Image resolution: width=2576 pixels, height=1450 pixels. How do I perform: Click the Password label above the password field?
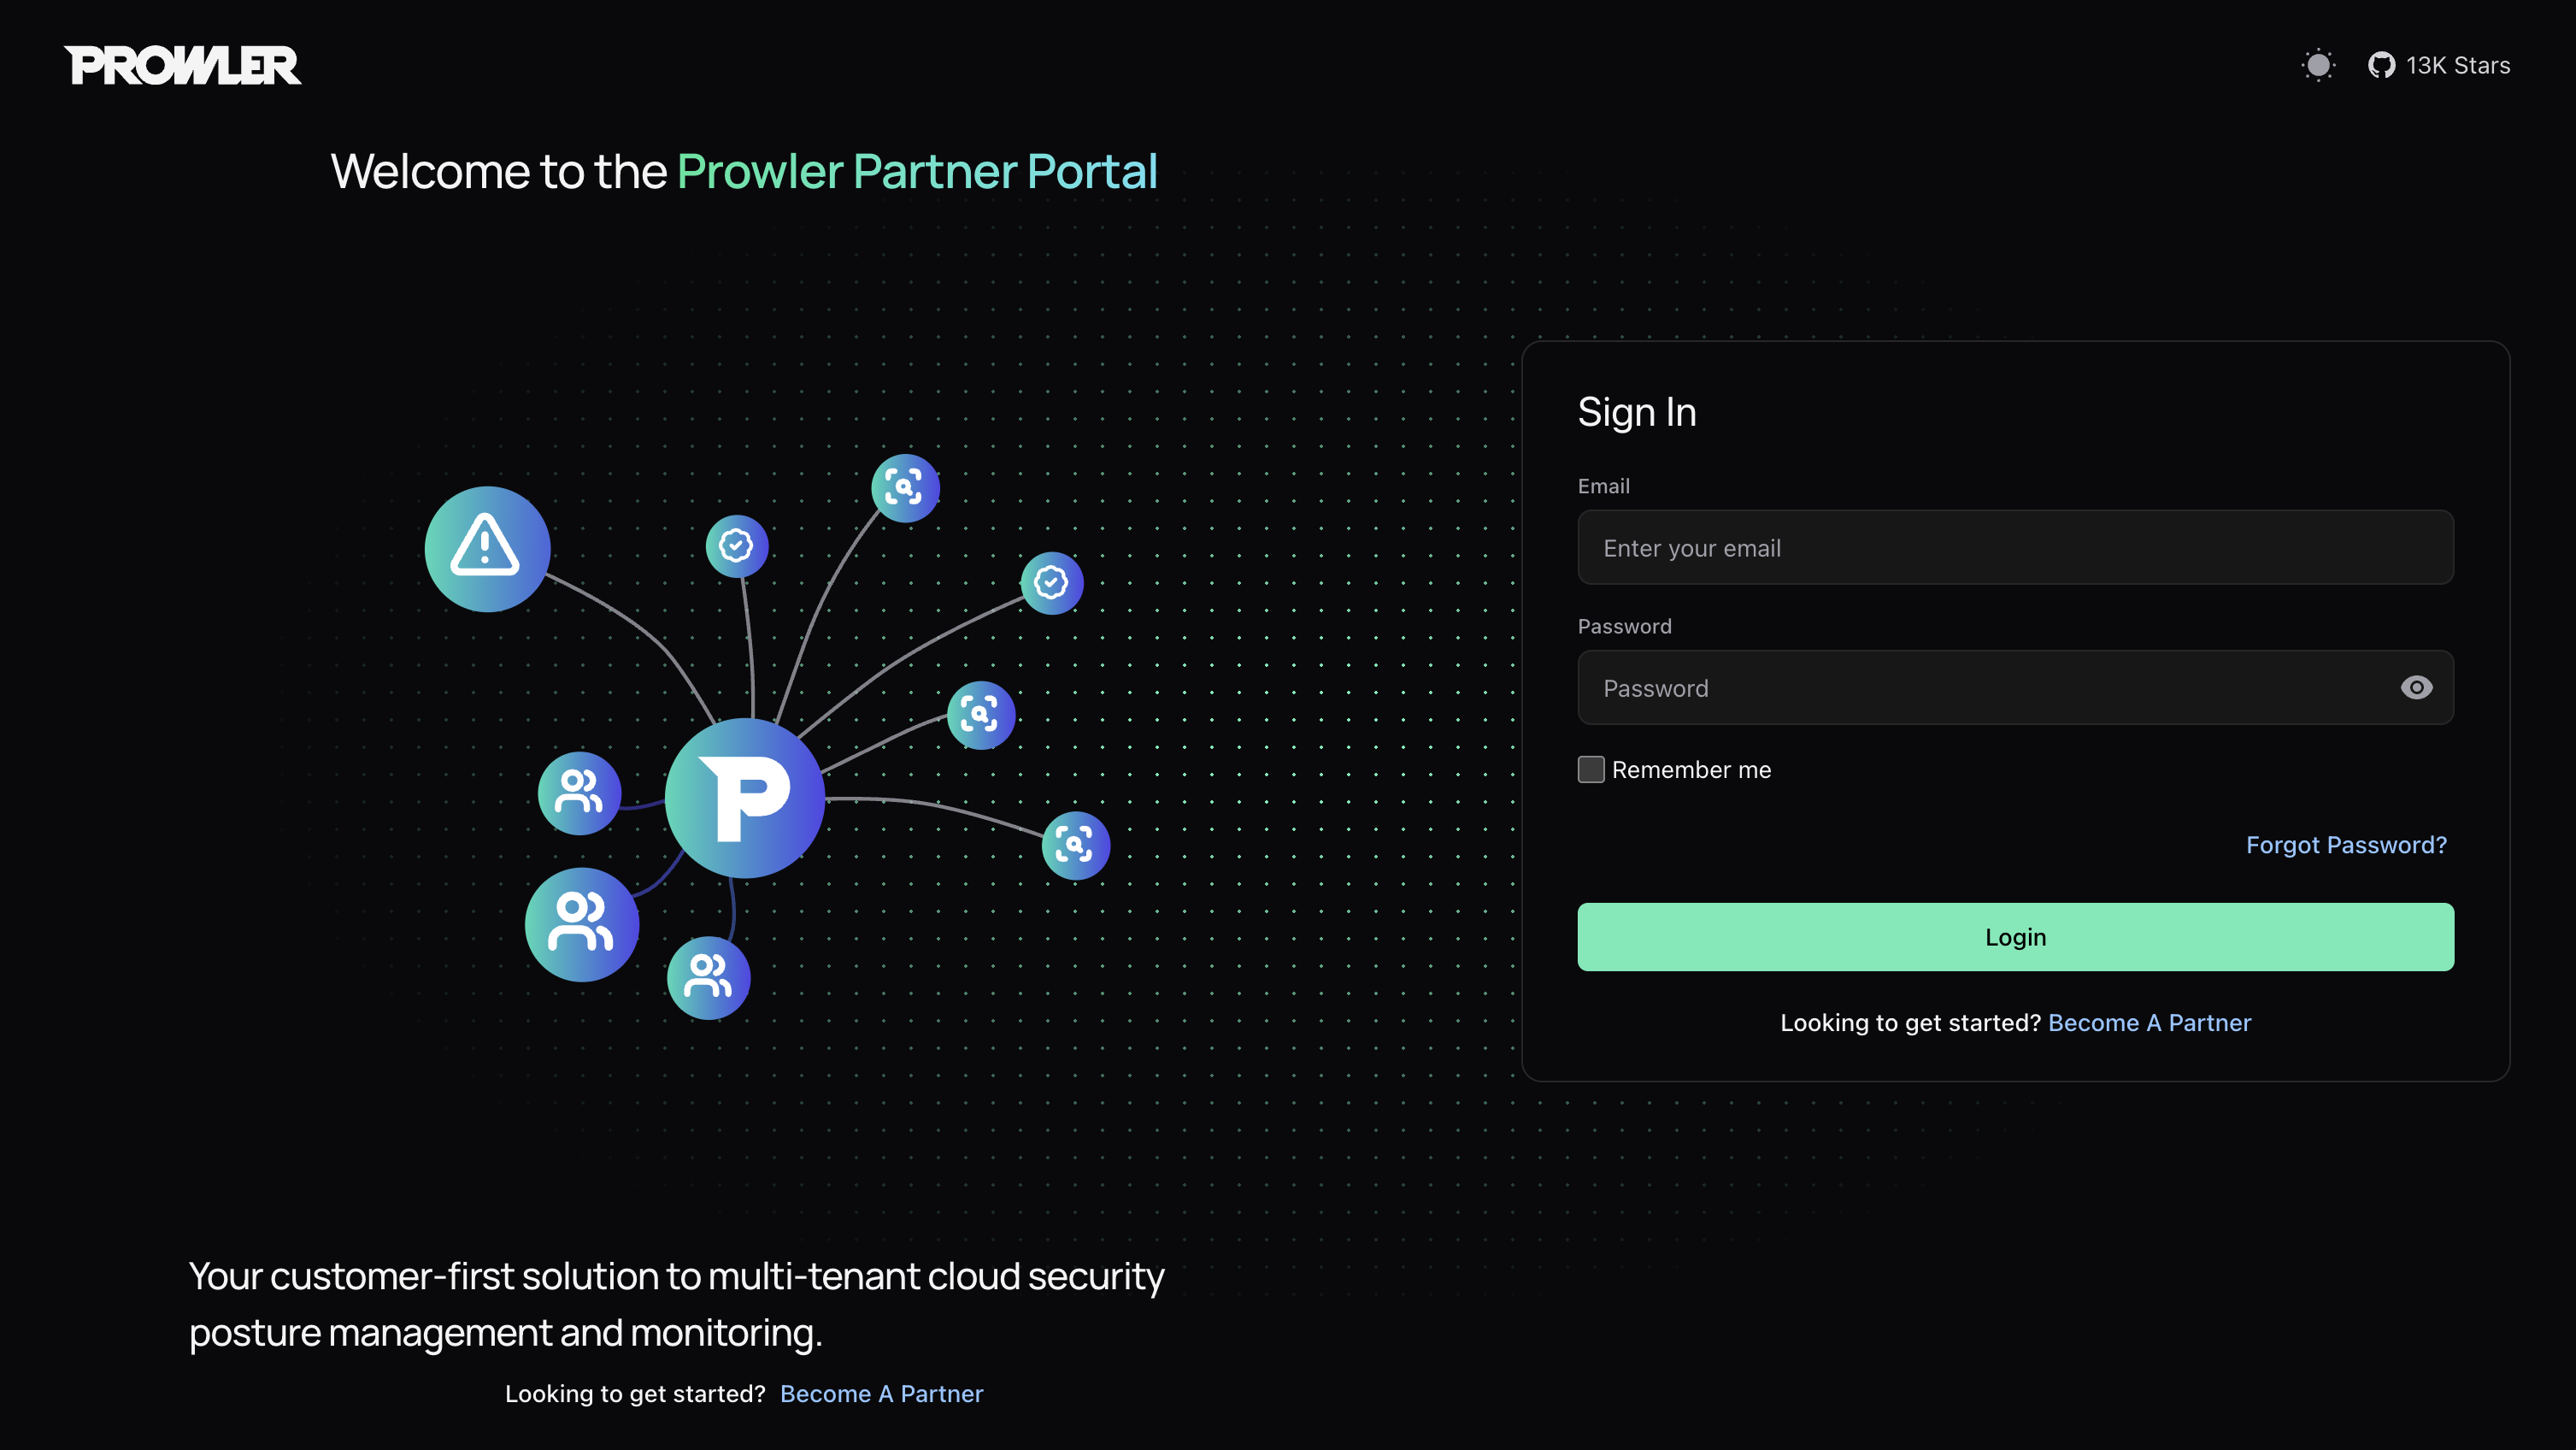[1624, 626]
